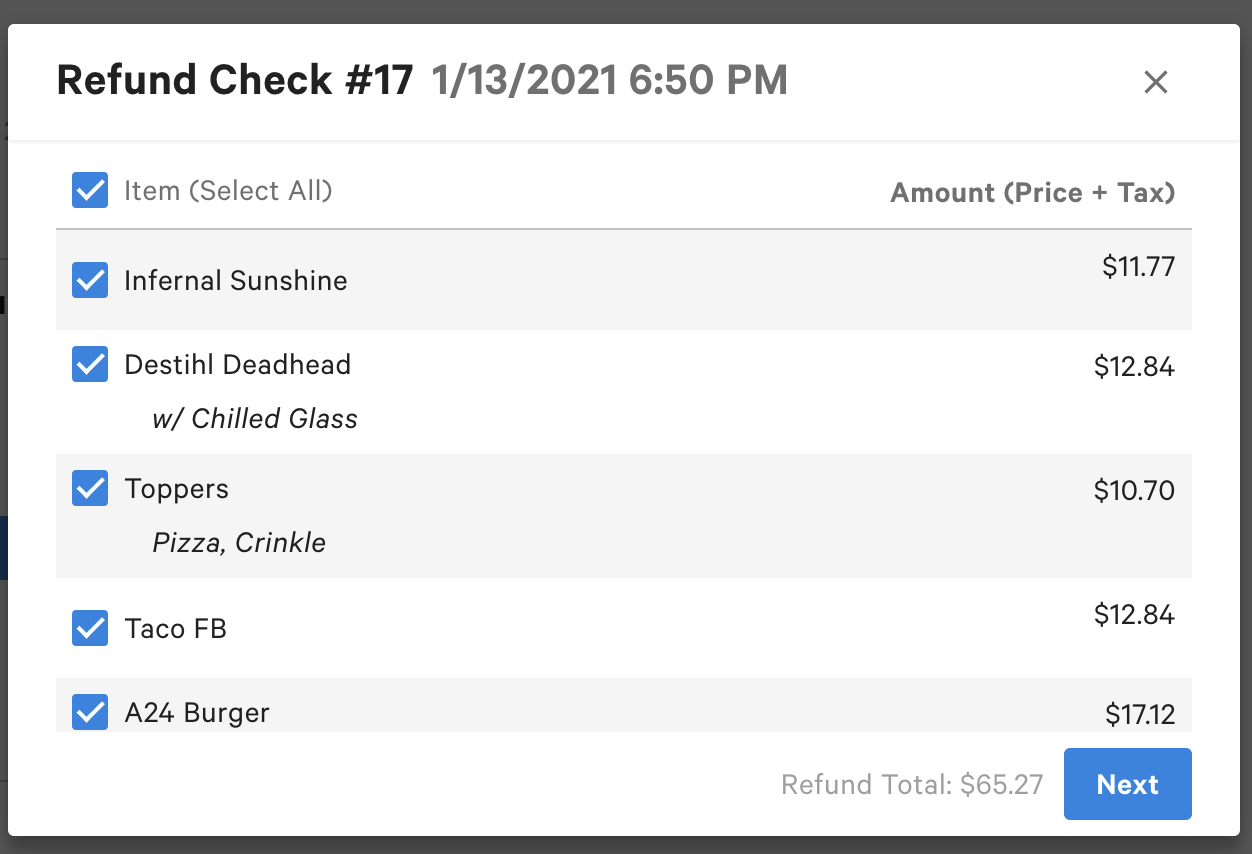Click the Refund Check #17 title
1252x854 pixels.
coord(234,80)
